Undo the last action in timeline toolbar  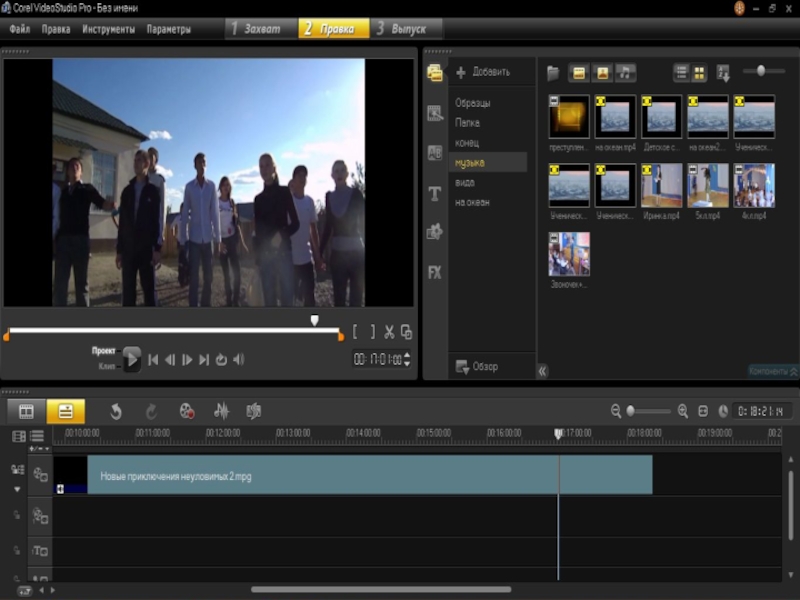tap(116, 411)
